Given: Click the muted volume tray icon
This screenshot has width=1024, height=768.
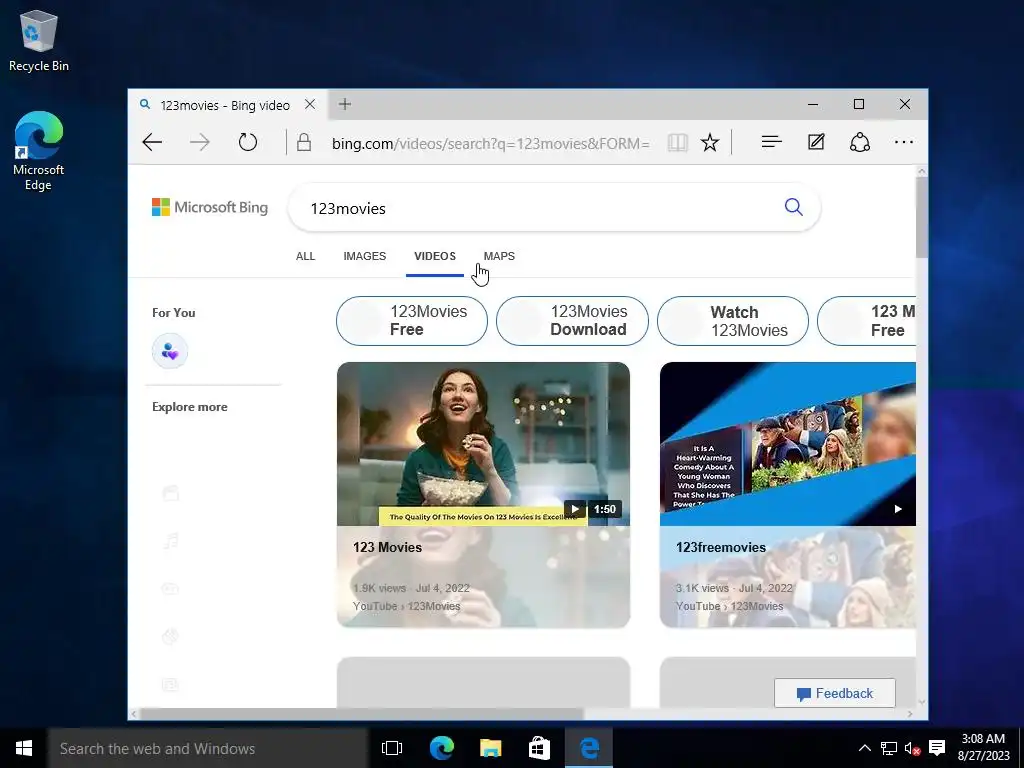Looking at the screenshot, I should (x=912, y=748).
